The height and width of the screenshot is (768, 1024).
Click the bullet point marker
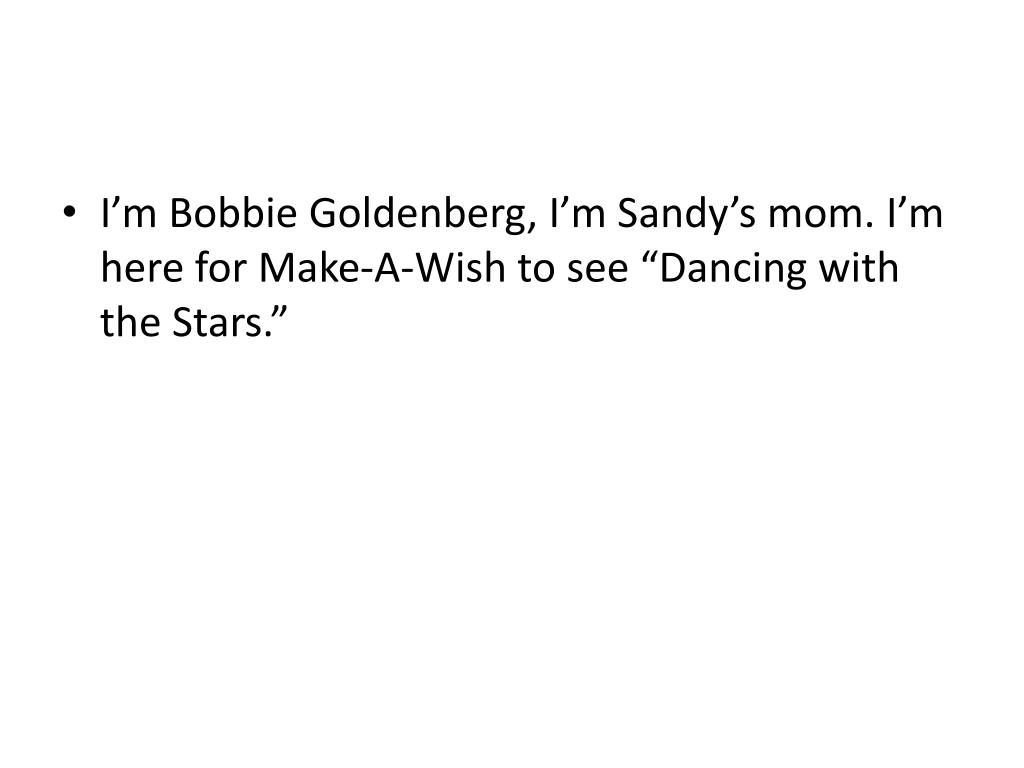(x=69, y=212)
